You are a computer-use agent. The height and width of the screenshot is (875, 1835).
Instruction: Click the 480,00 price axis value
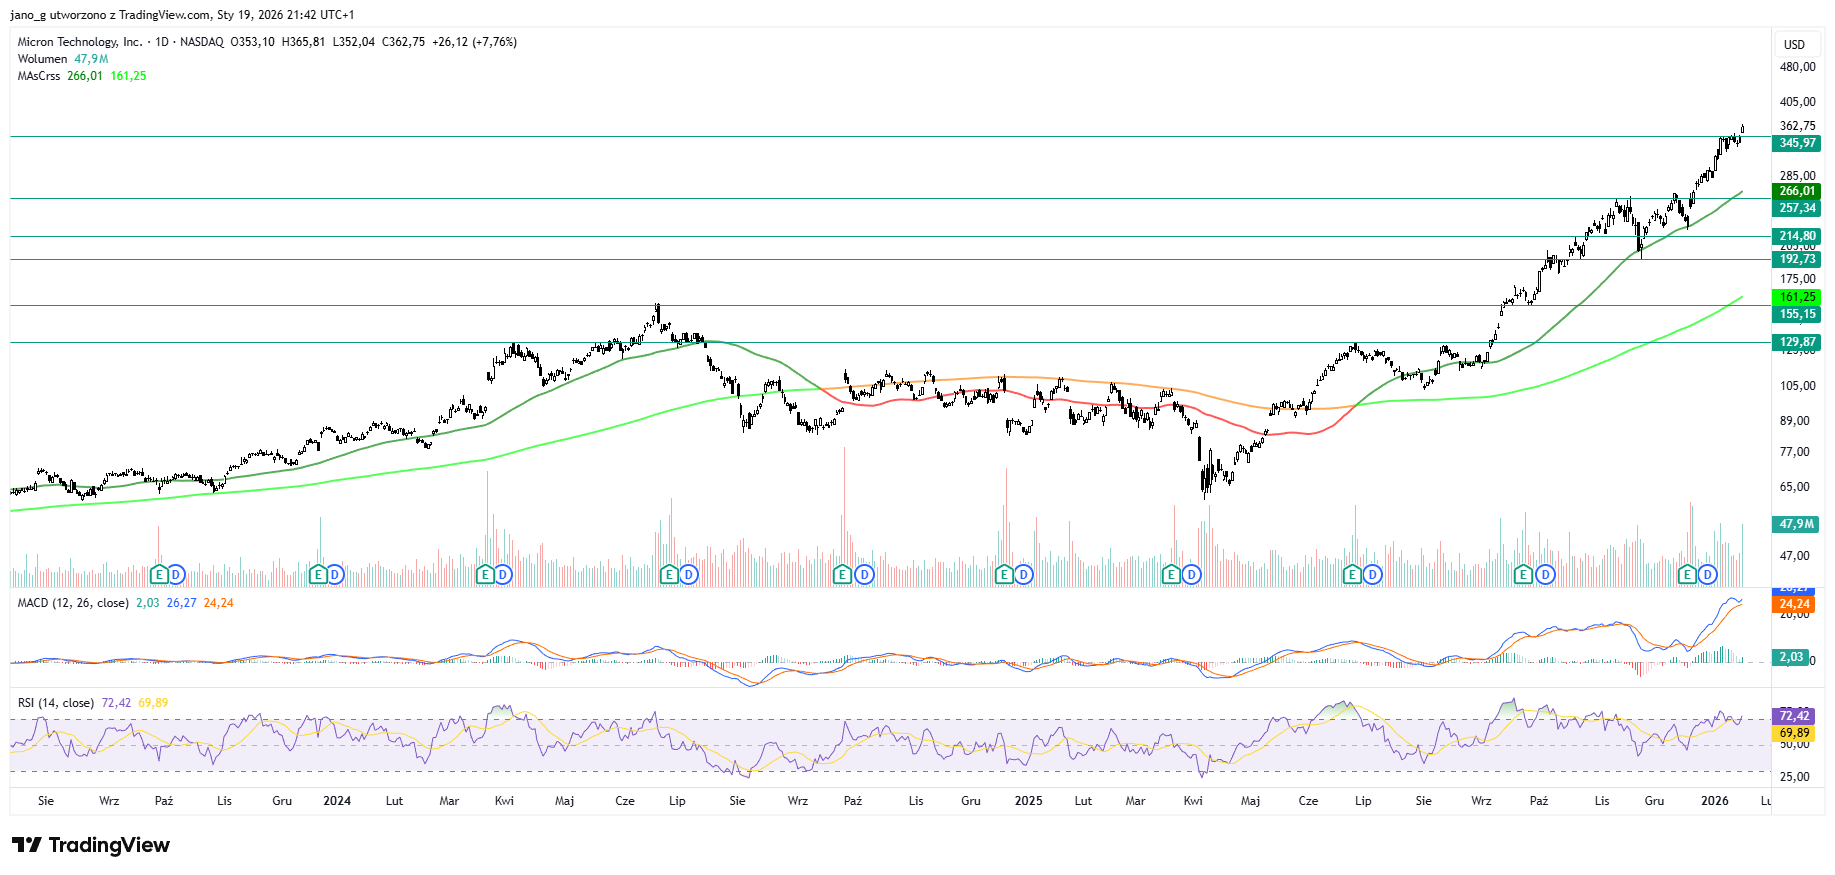[1797, 67]
